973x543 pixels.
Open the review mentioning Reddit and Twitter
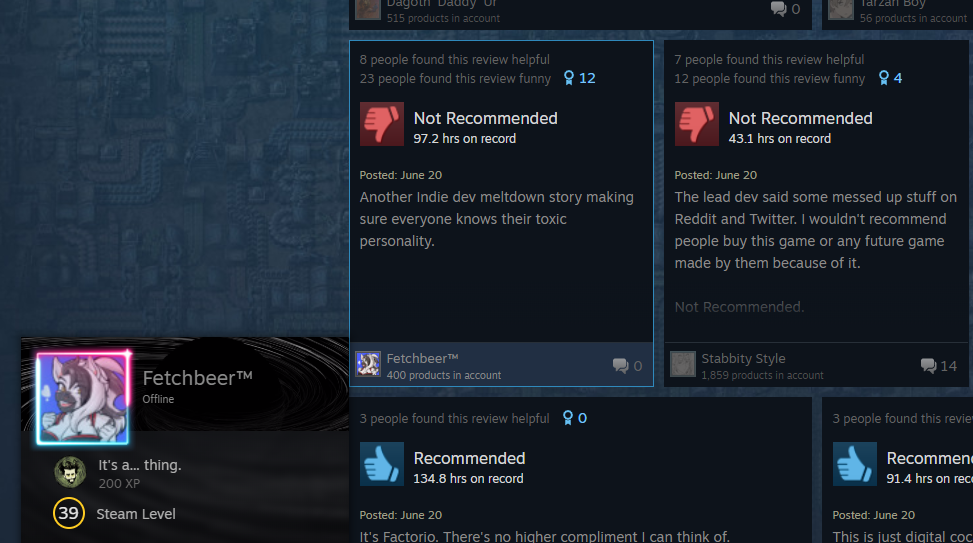click(x=815, y=230)
